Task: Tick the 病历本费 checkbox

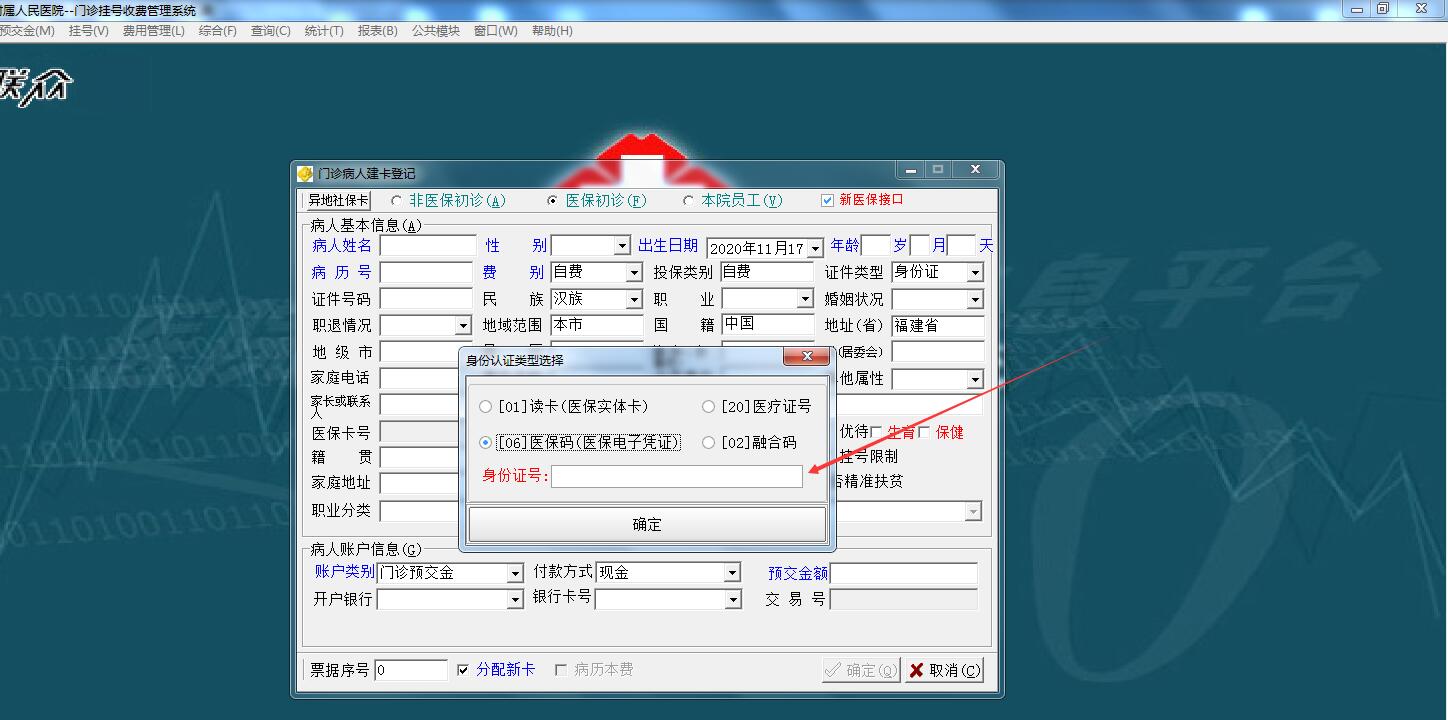Action: pos(561,670)
